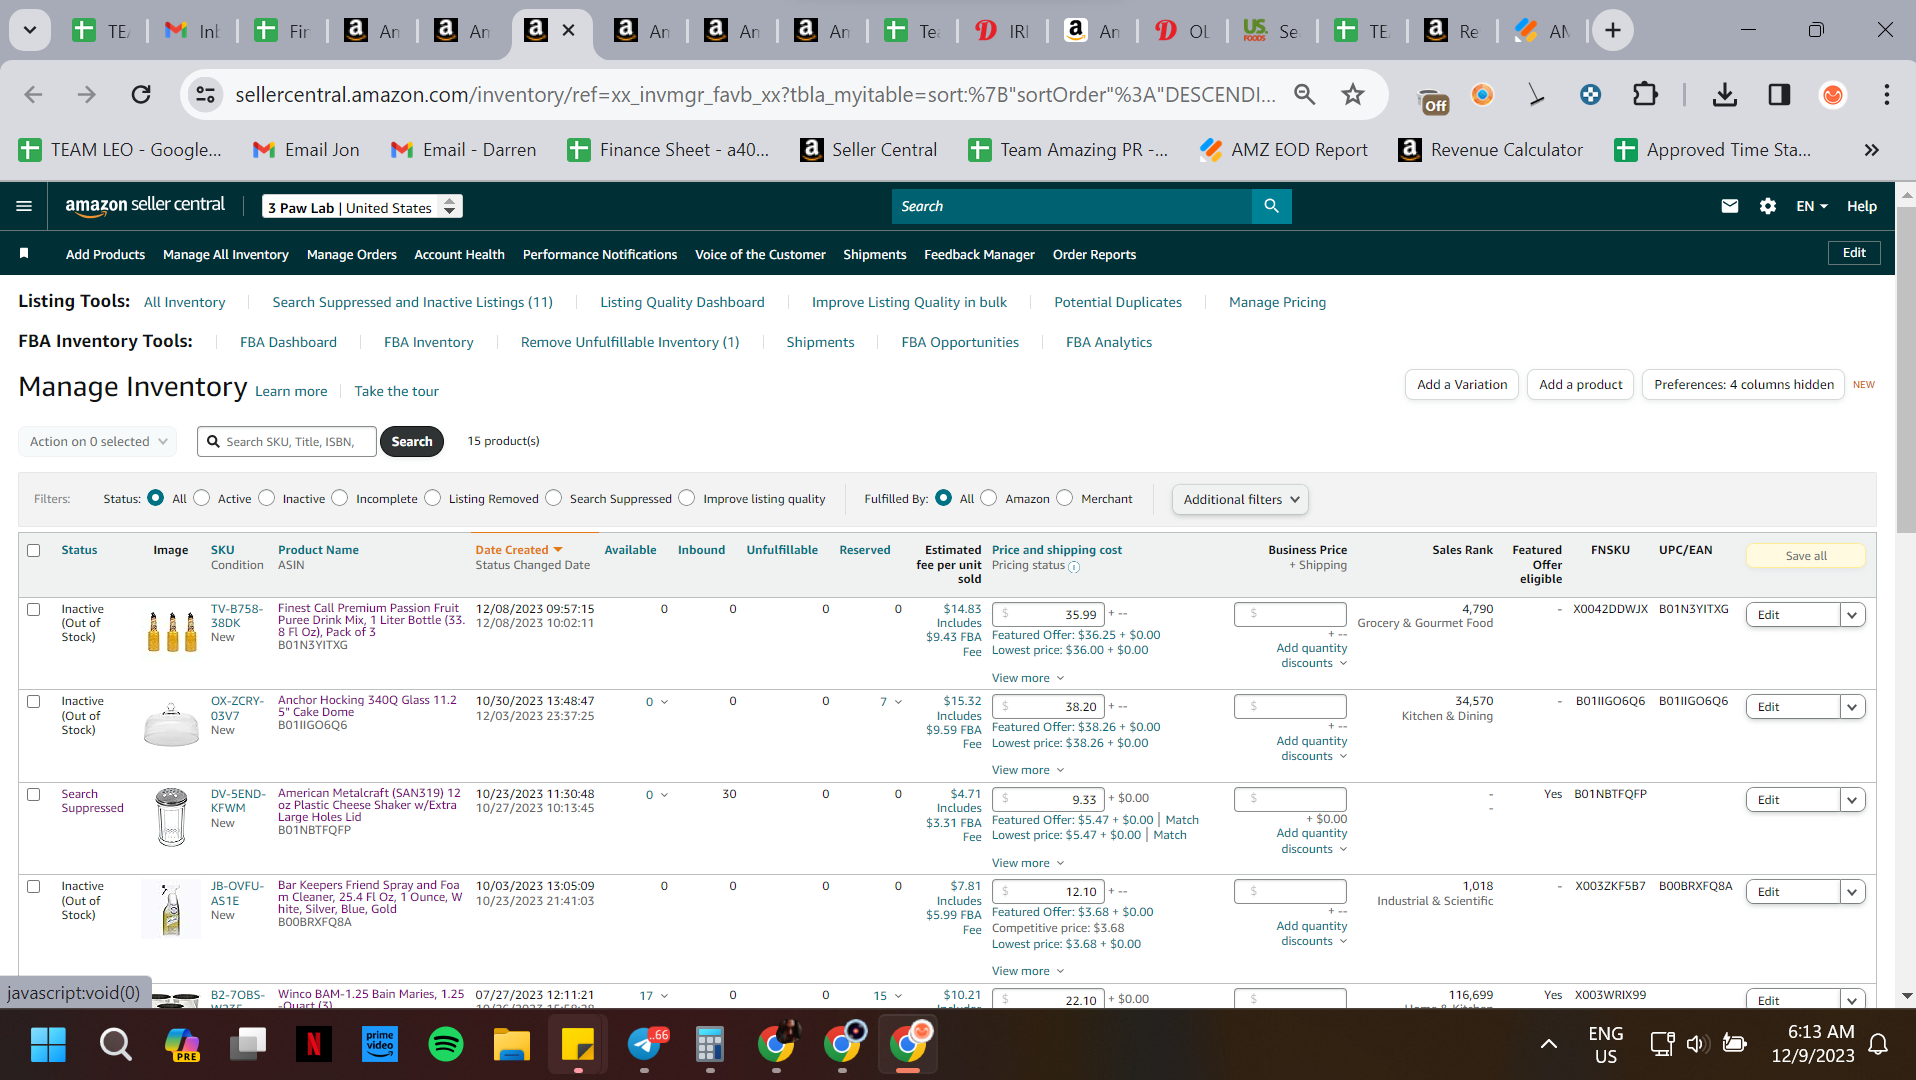Open the Seller Central hamburger menu
Image resolution: width=1916 pixels, height=1080 pixels.
point(24,206)
